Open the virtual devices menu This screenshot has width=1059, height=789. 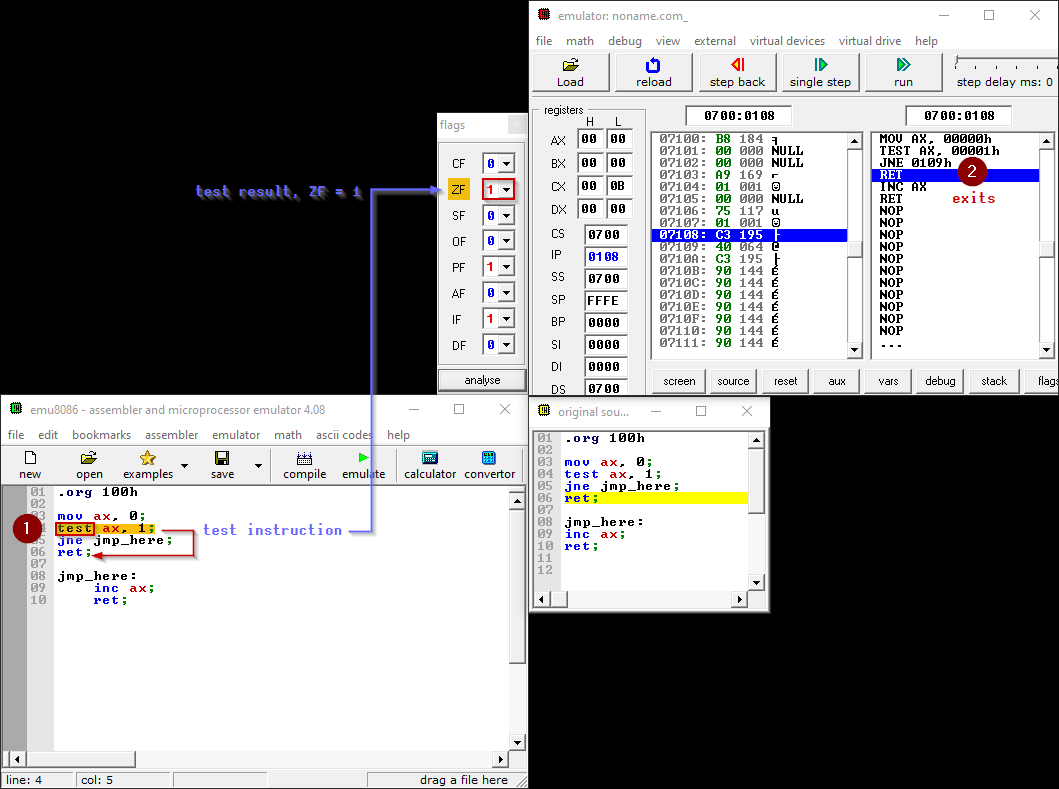coord(787,41)
